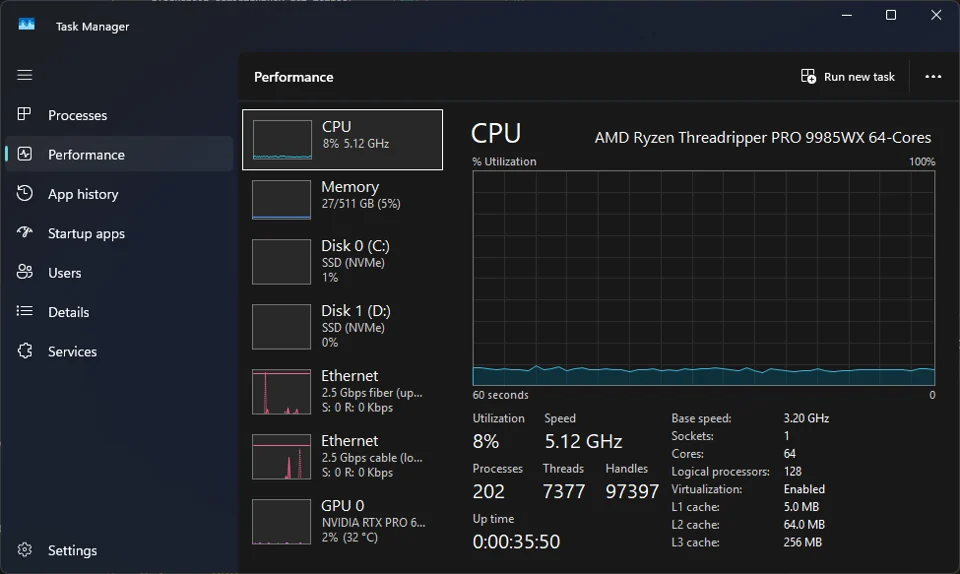Click the Disk 0 (C:) label
This screenshot has height=574, width=960.
356,245
